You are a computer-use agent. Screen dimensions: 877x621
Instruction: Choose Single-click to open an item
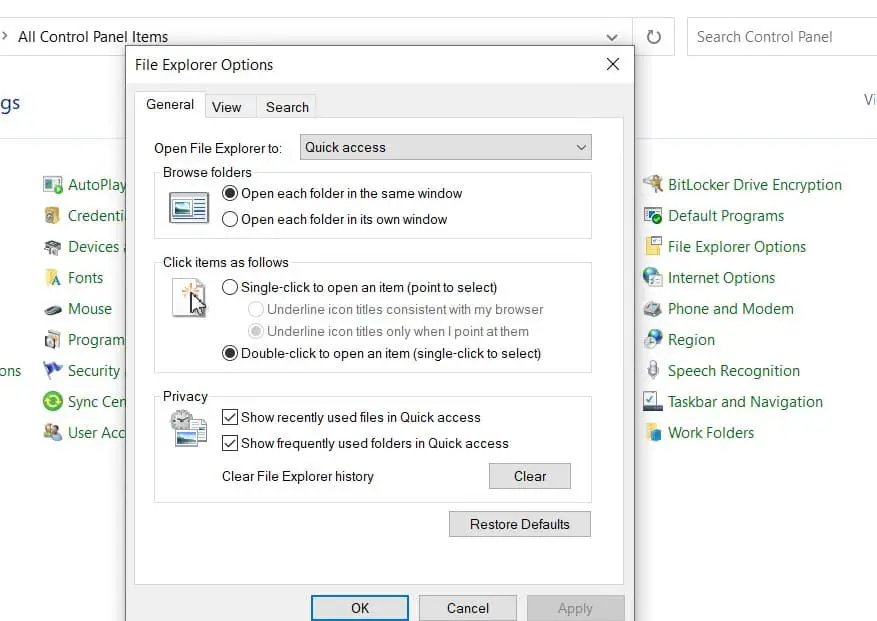click(x=230, y=287)
